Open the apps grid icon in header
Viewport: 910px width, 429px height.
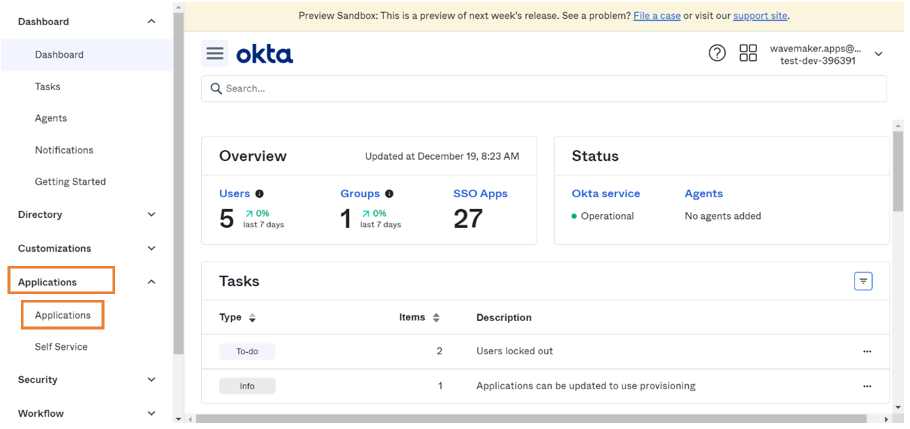click(748, 54)
